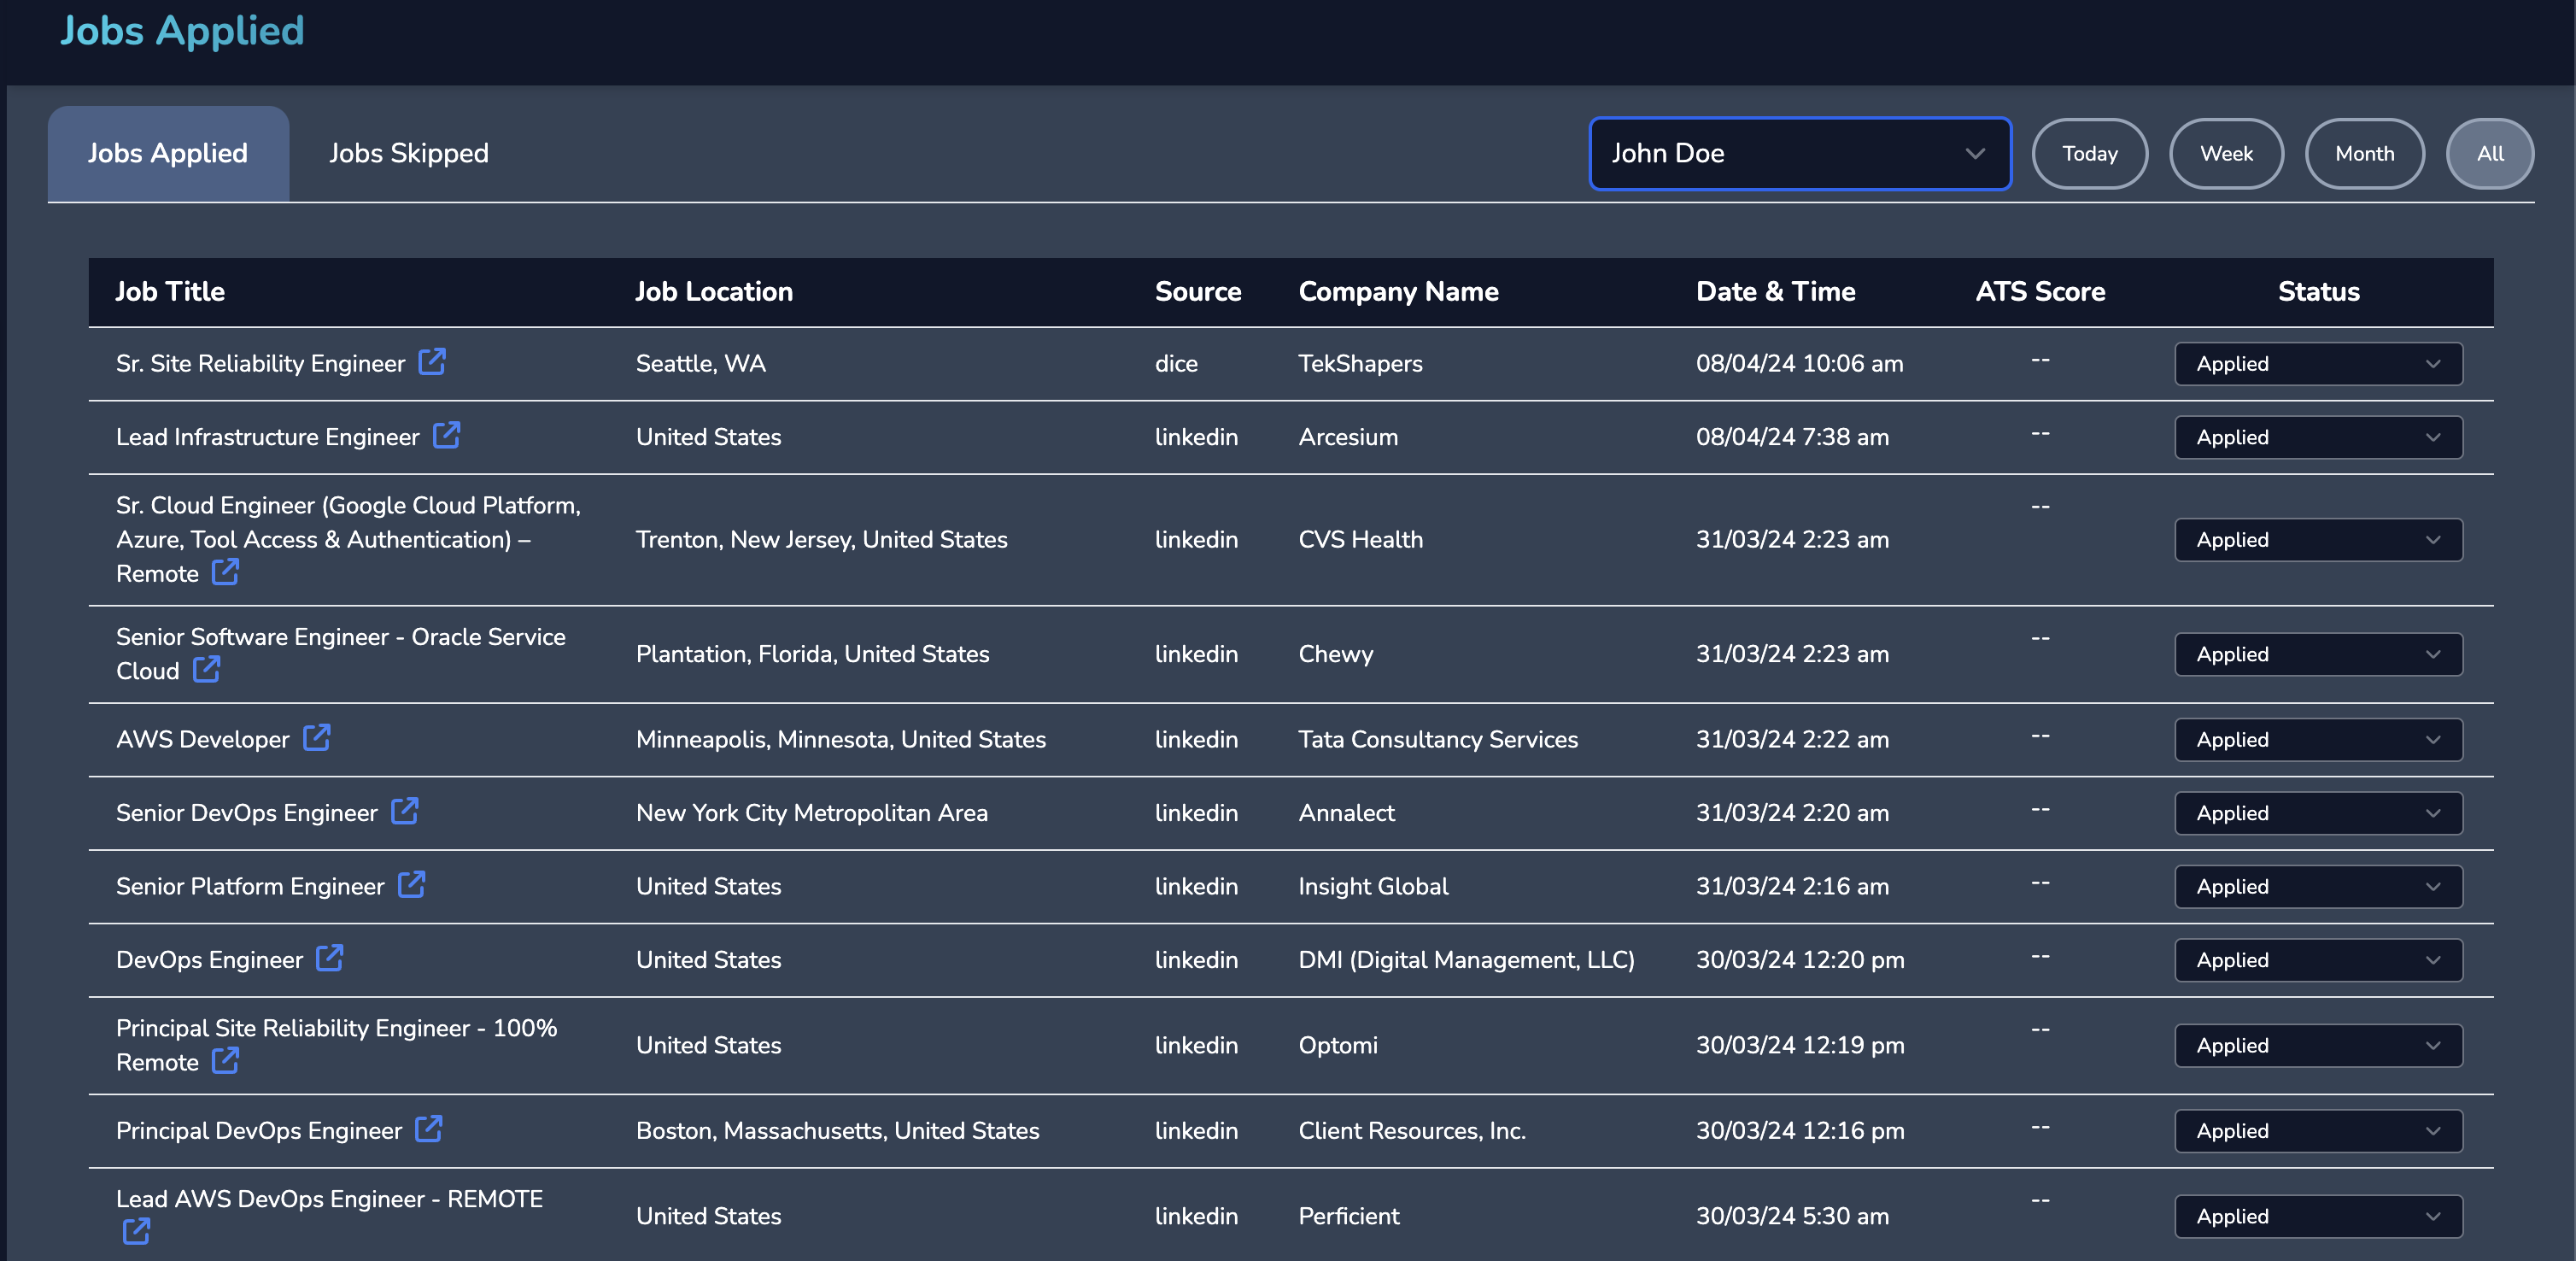Open DMI DevOps Engineer external link icon

(329, 958)
